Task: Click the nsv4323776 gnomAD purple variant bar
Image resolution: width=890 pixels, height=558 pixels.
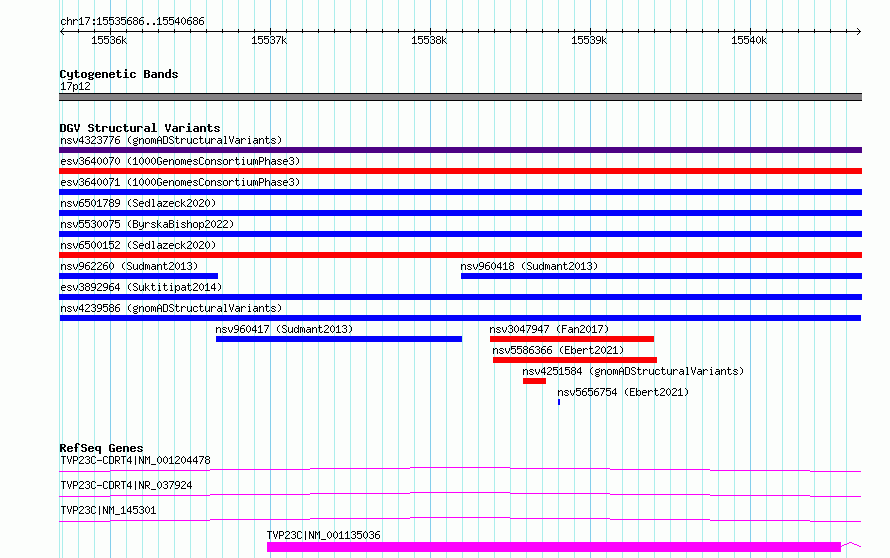Action: coord(460,150)
